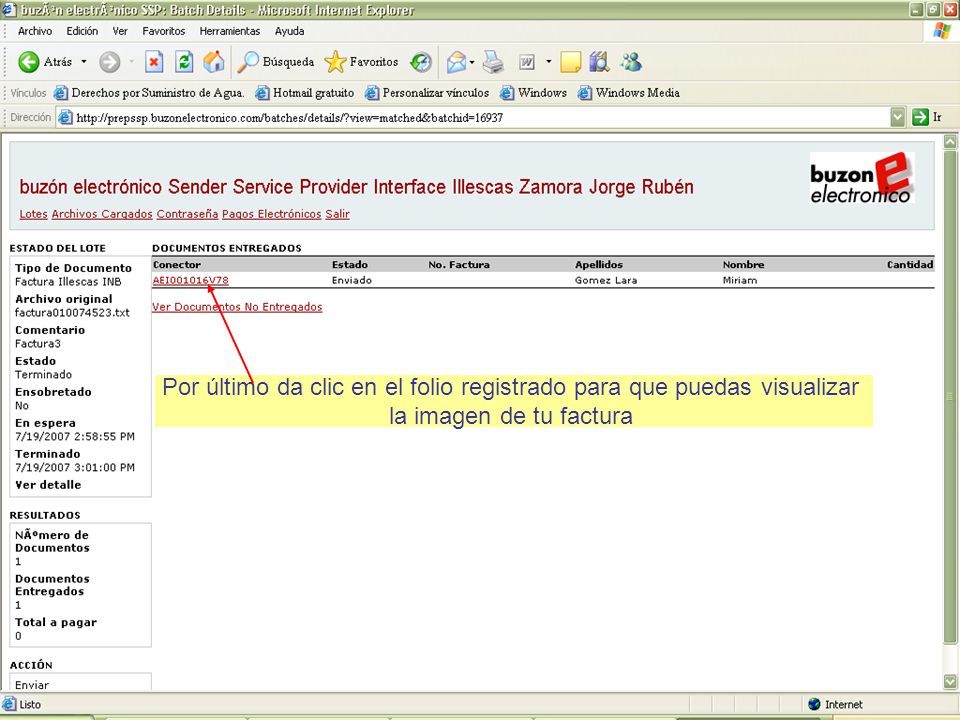
Task: Go to the Lotes page link
Action: click(33, 214)
